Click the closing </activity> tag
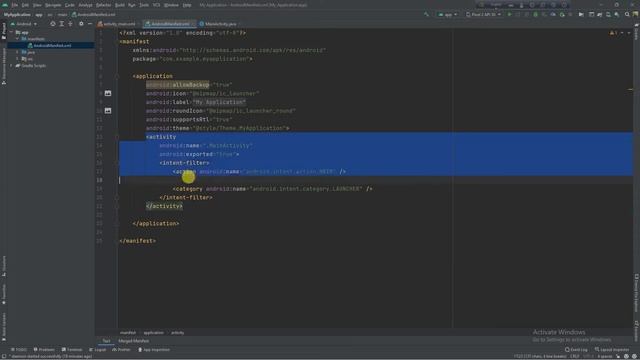Viewport: 640px width, 360px height. click(x=164, y=206)
